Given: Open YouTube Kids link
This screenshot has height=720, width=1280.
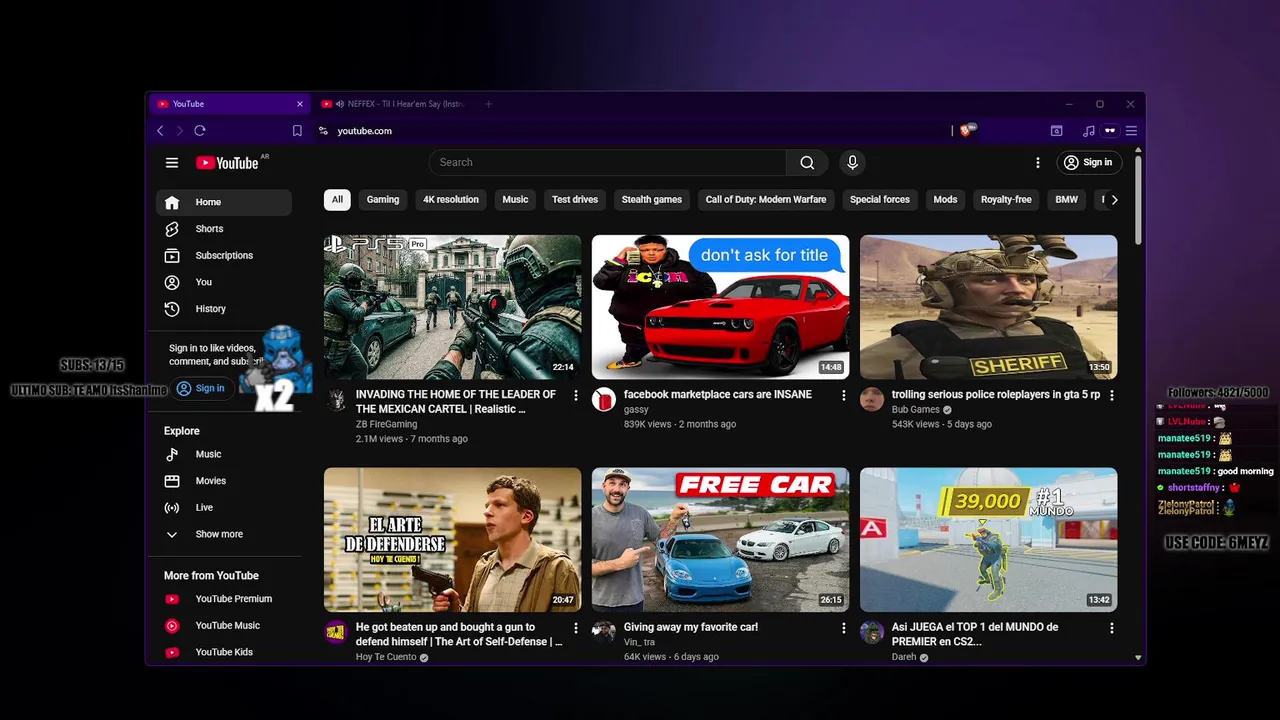Looking at the screenshot, I should pos(224,652).
